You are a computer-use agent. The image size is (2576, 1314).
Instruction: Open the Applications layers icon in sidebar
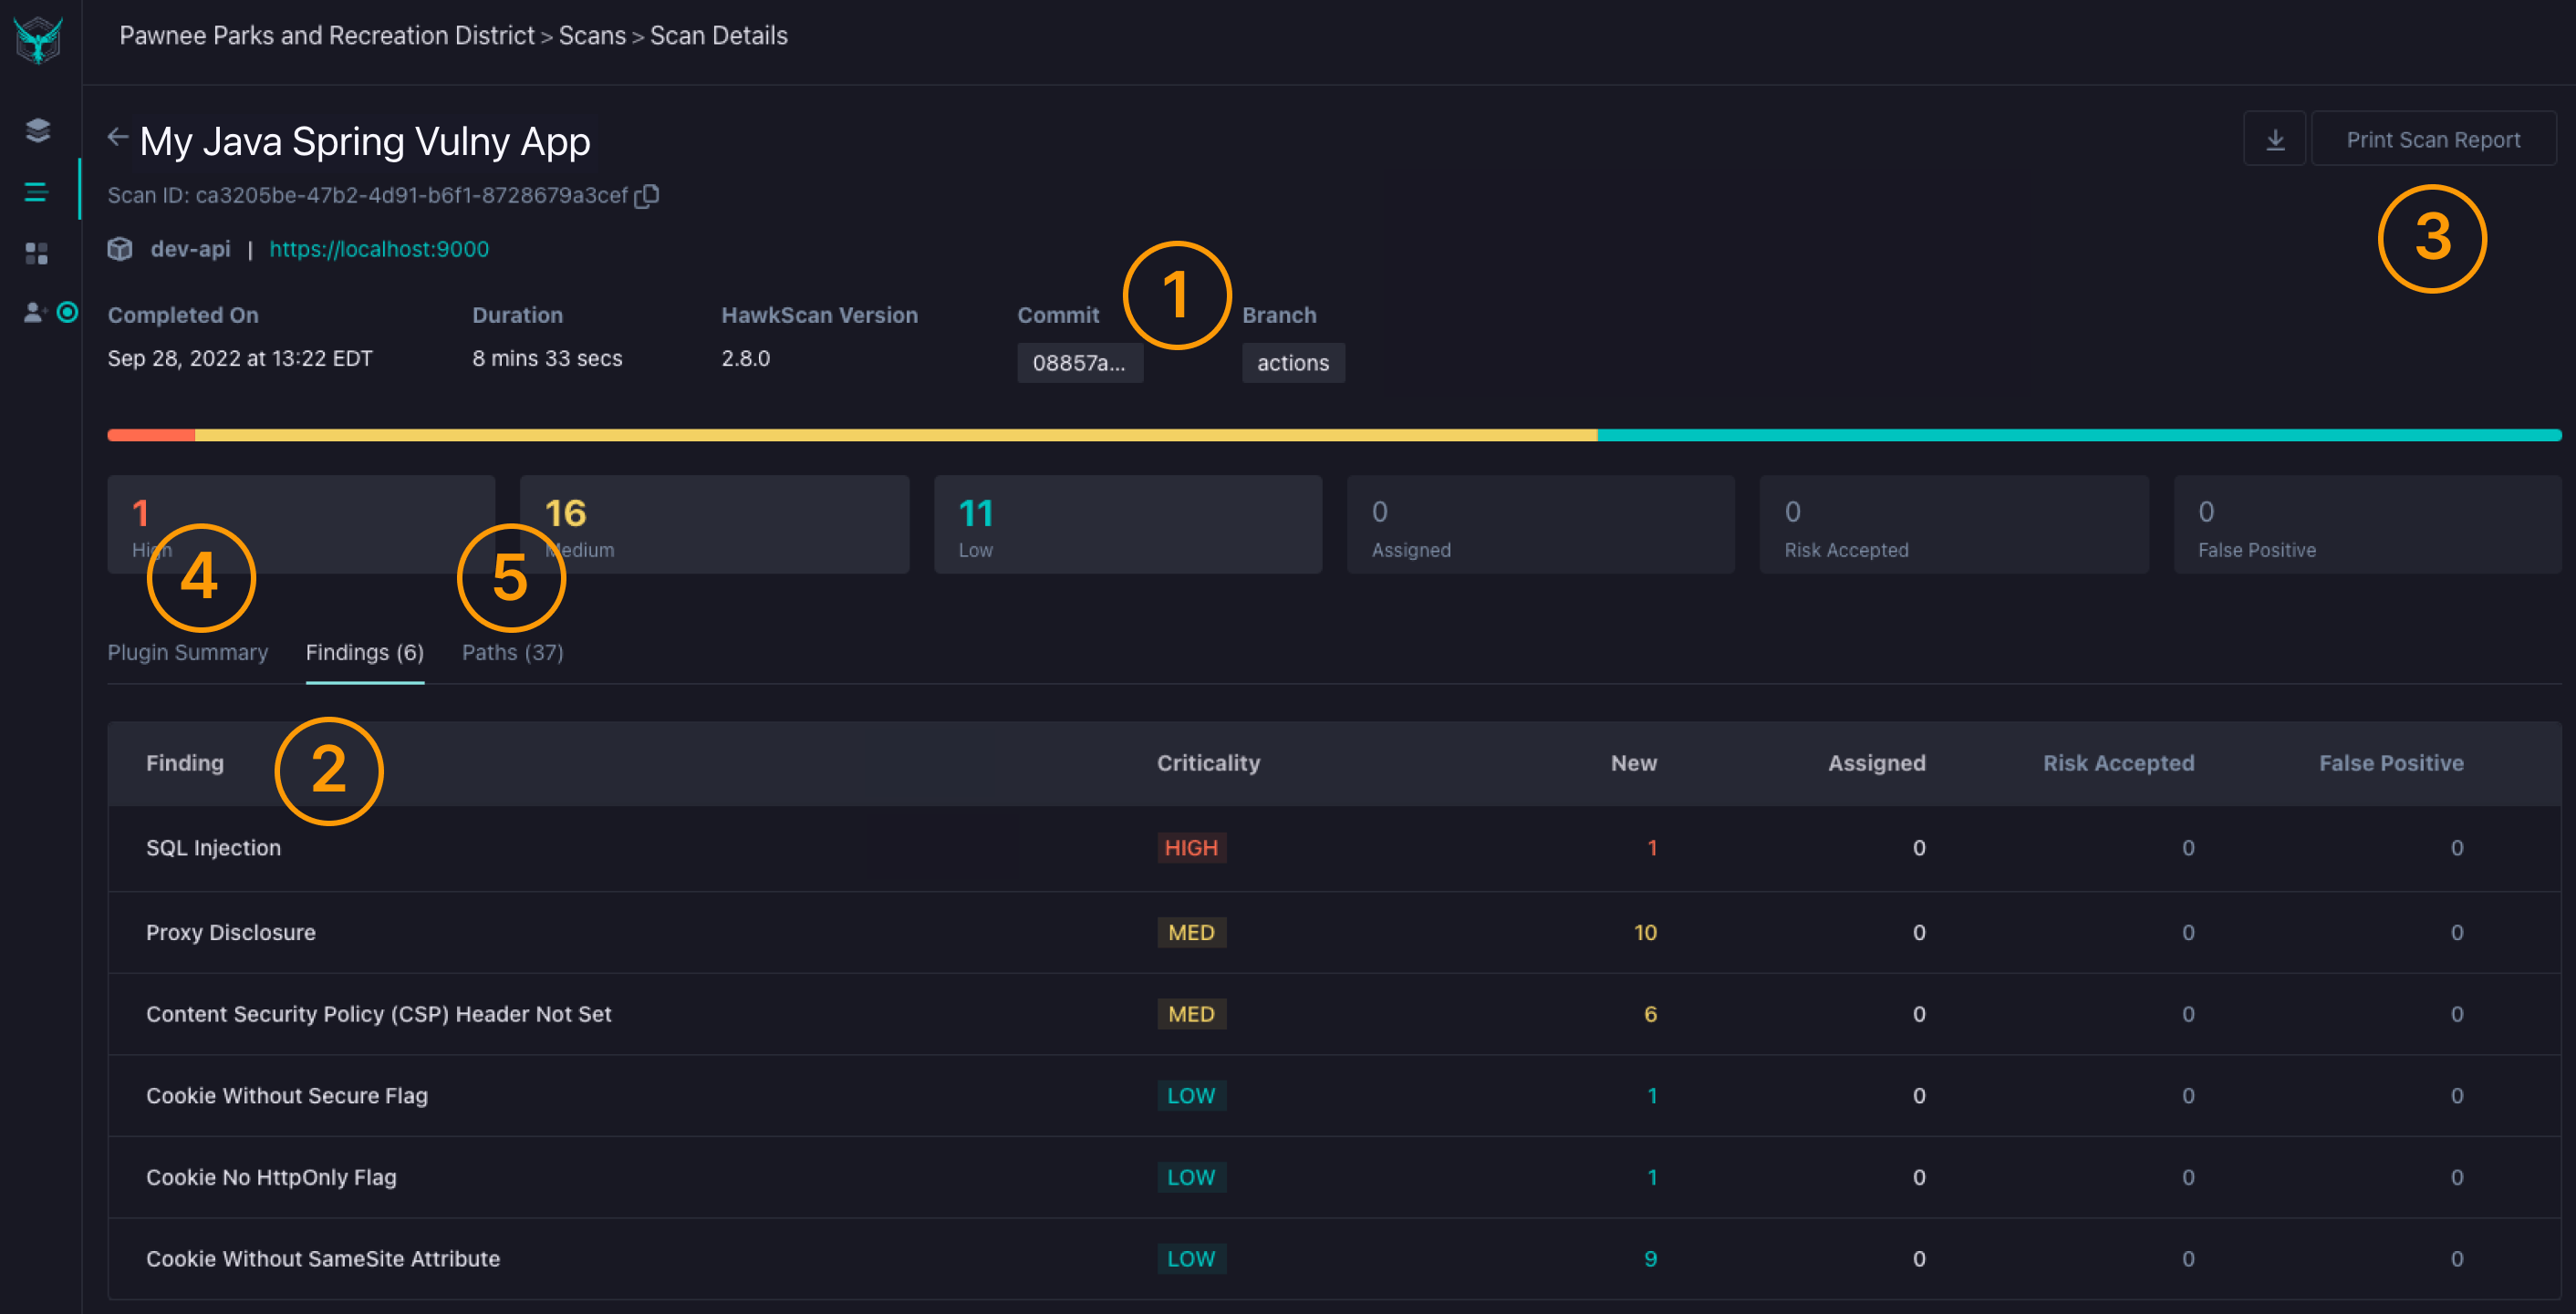pos(37,130)
